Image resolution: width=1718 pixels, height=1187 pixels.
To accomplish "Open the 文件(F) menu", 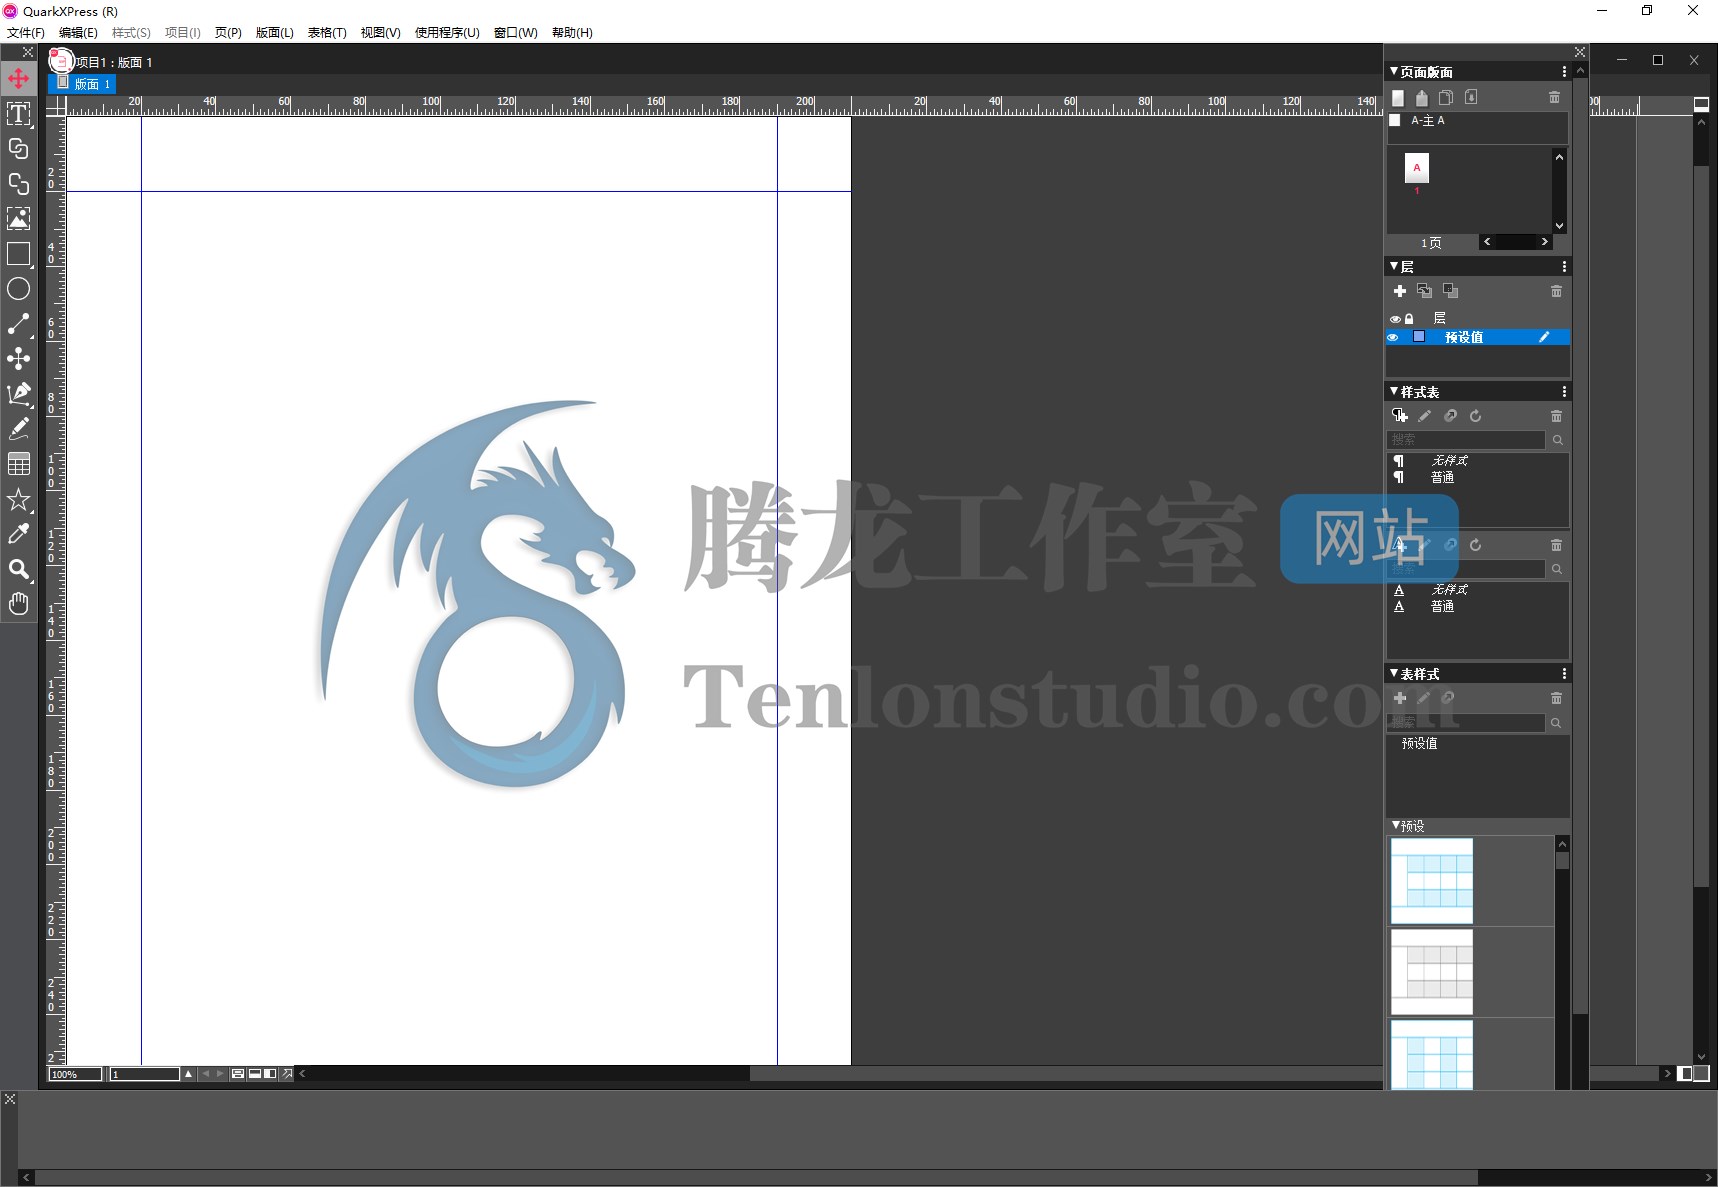I will coord(26,33).
